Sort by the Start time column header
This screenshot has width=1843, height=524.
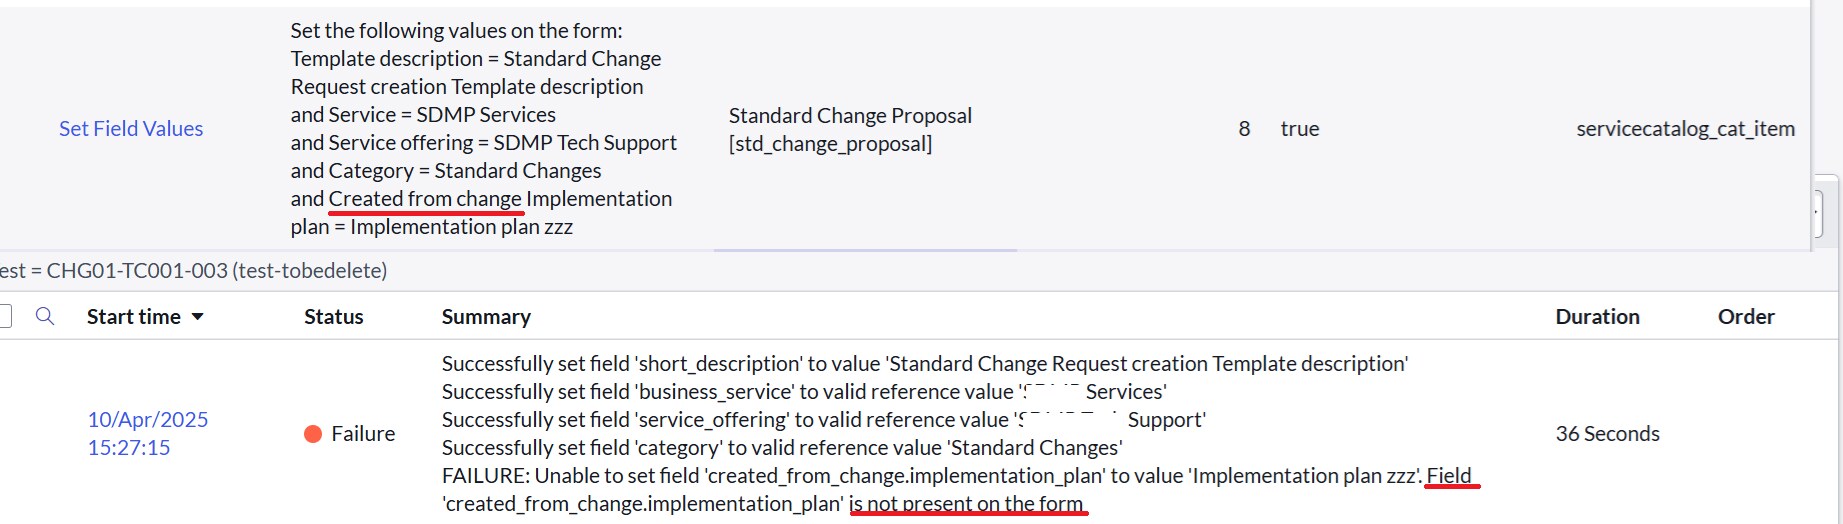tap(134, 316)
